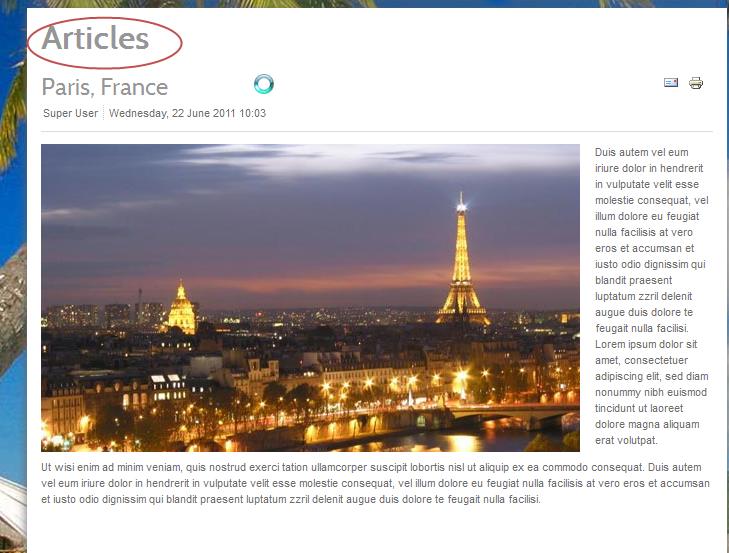
Task: Click the teal loading spinner circle
Action: pyautogui.click(x=264, y=84)
